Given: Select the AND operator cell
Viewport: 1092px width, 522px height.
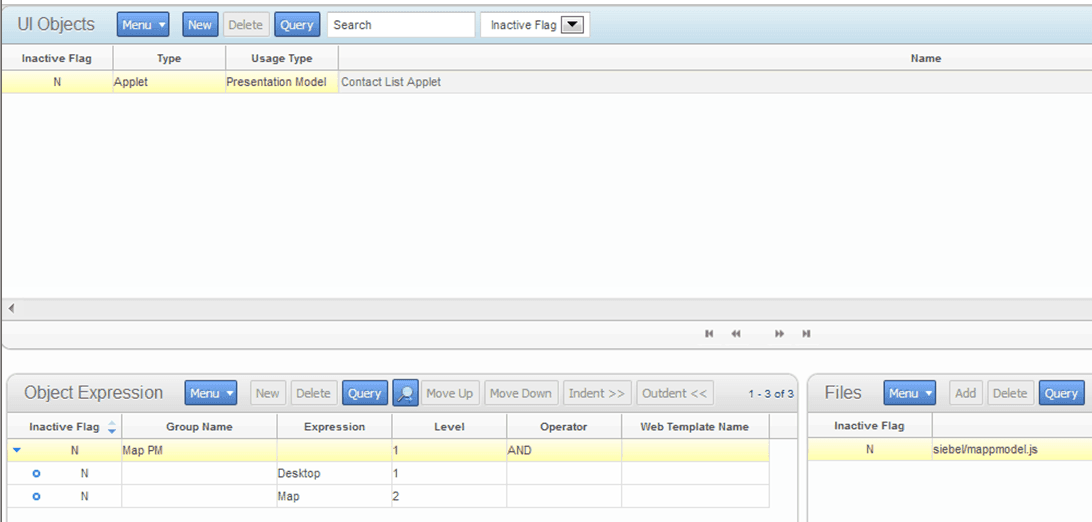Looking at the screenshot, I should tap(564, 450).
